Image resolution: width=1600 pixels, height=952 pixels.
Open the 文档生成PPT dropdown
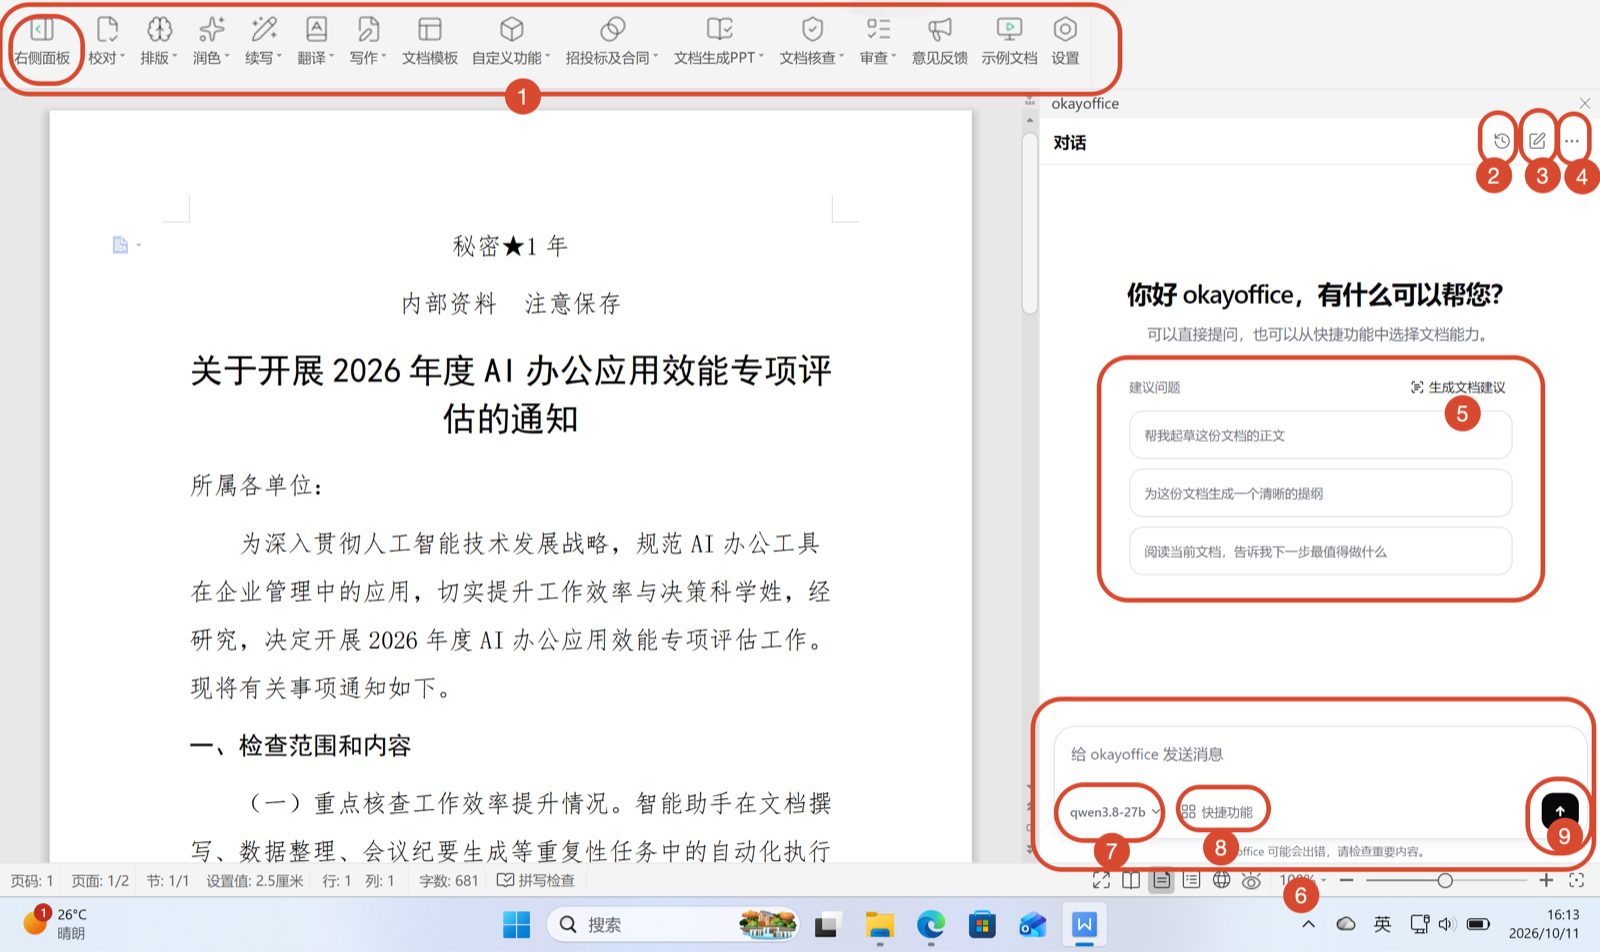[x=719, y=43]
